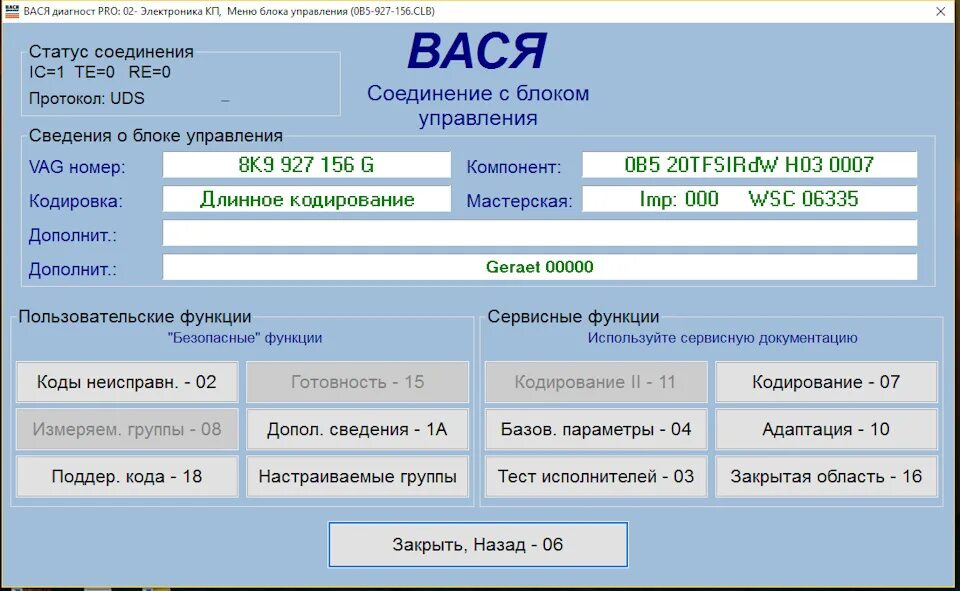Click the ВАСЯ app icon in title bar

point(12,11)
